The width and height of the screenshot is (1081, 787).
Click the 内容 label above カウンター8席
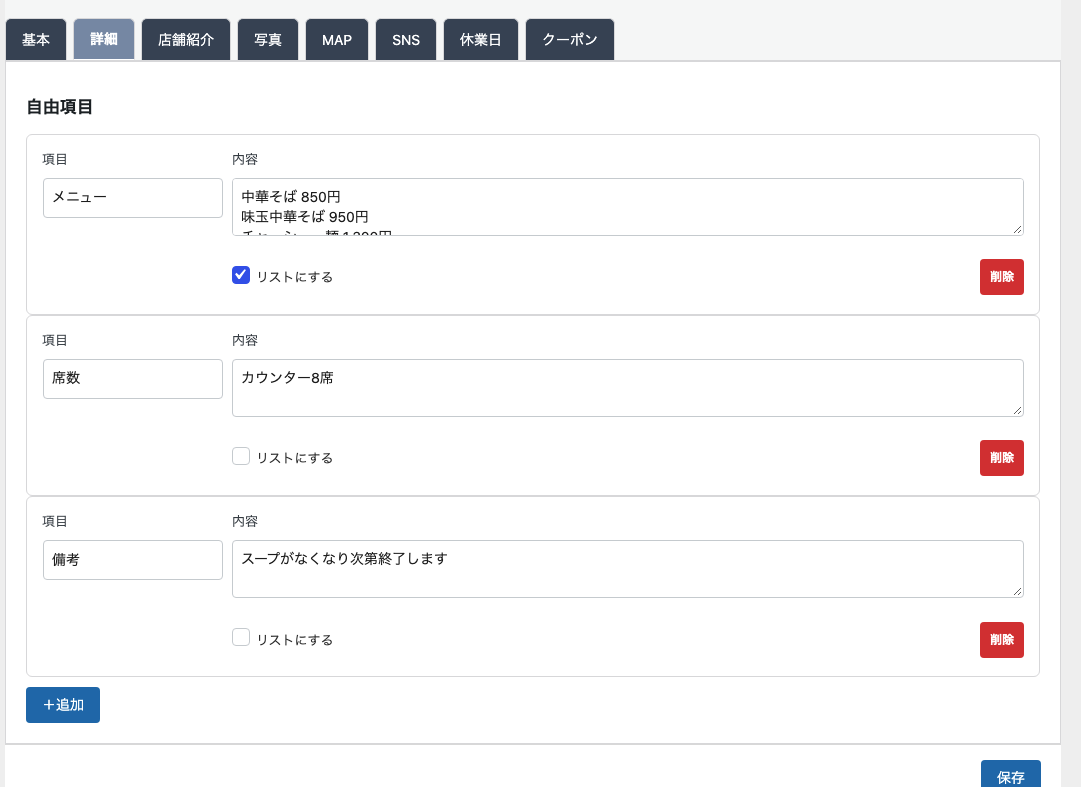pos(245,340)
